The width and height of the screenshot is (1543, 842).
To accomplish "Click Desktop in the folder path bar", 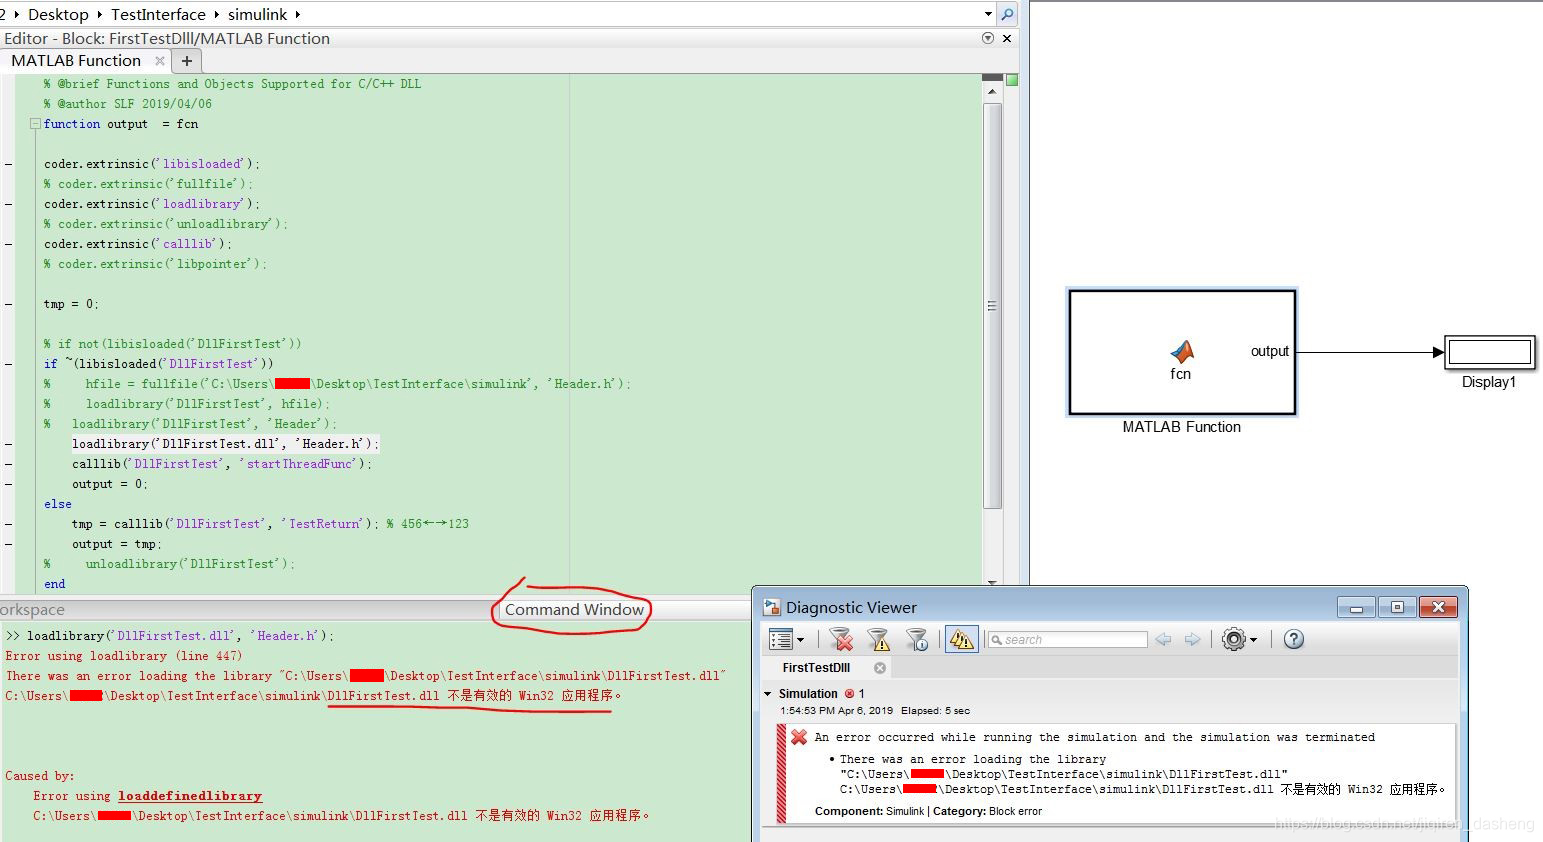I will [58, 14].
